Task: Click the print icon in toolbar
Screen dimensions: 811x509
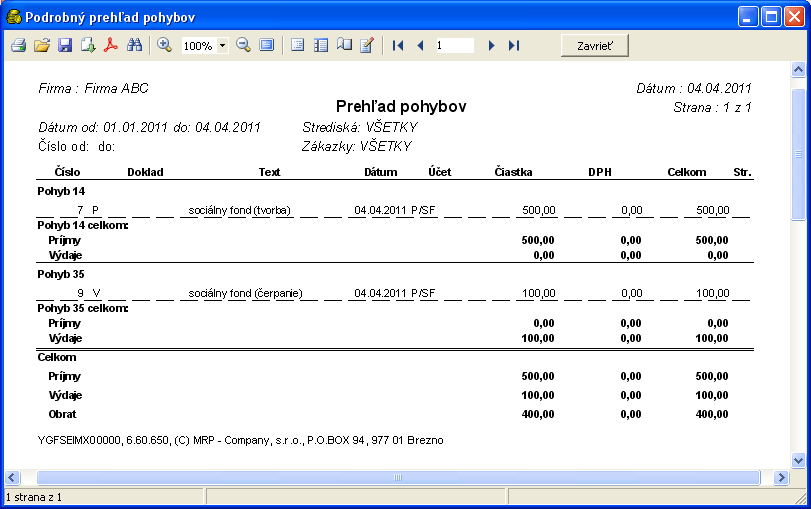Action: pos(18,46)
